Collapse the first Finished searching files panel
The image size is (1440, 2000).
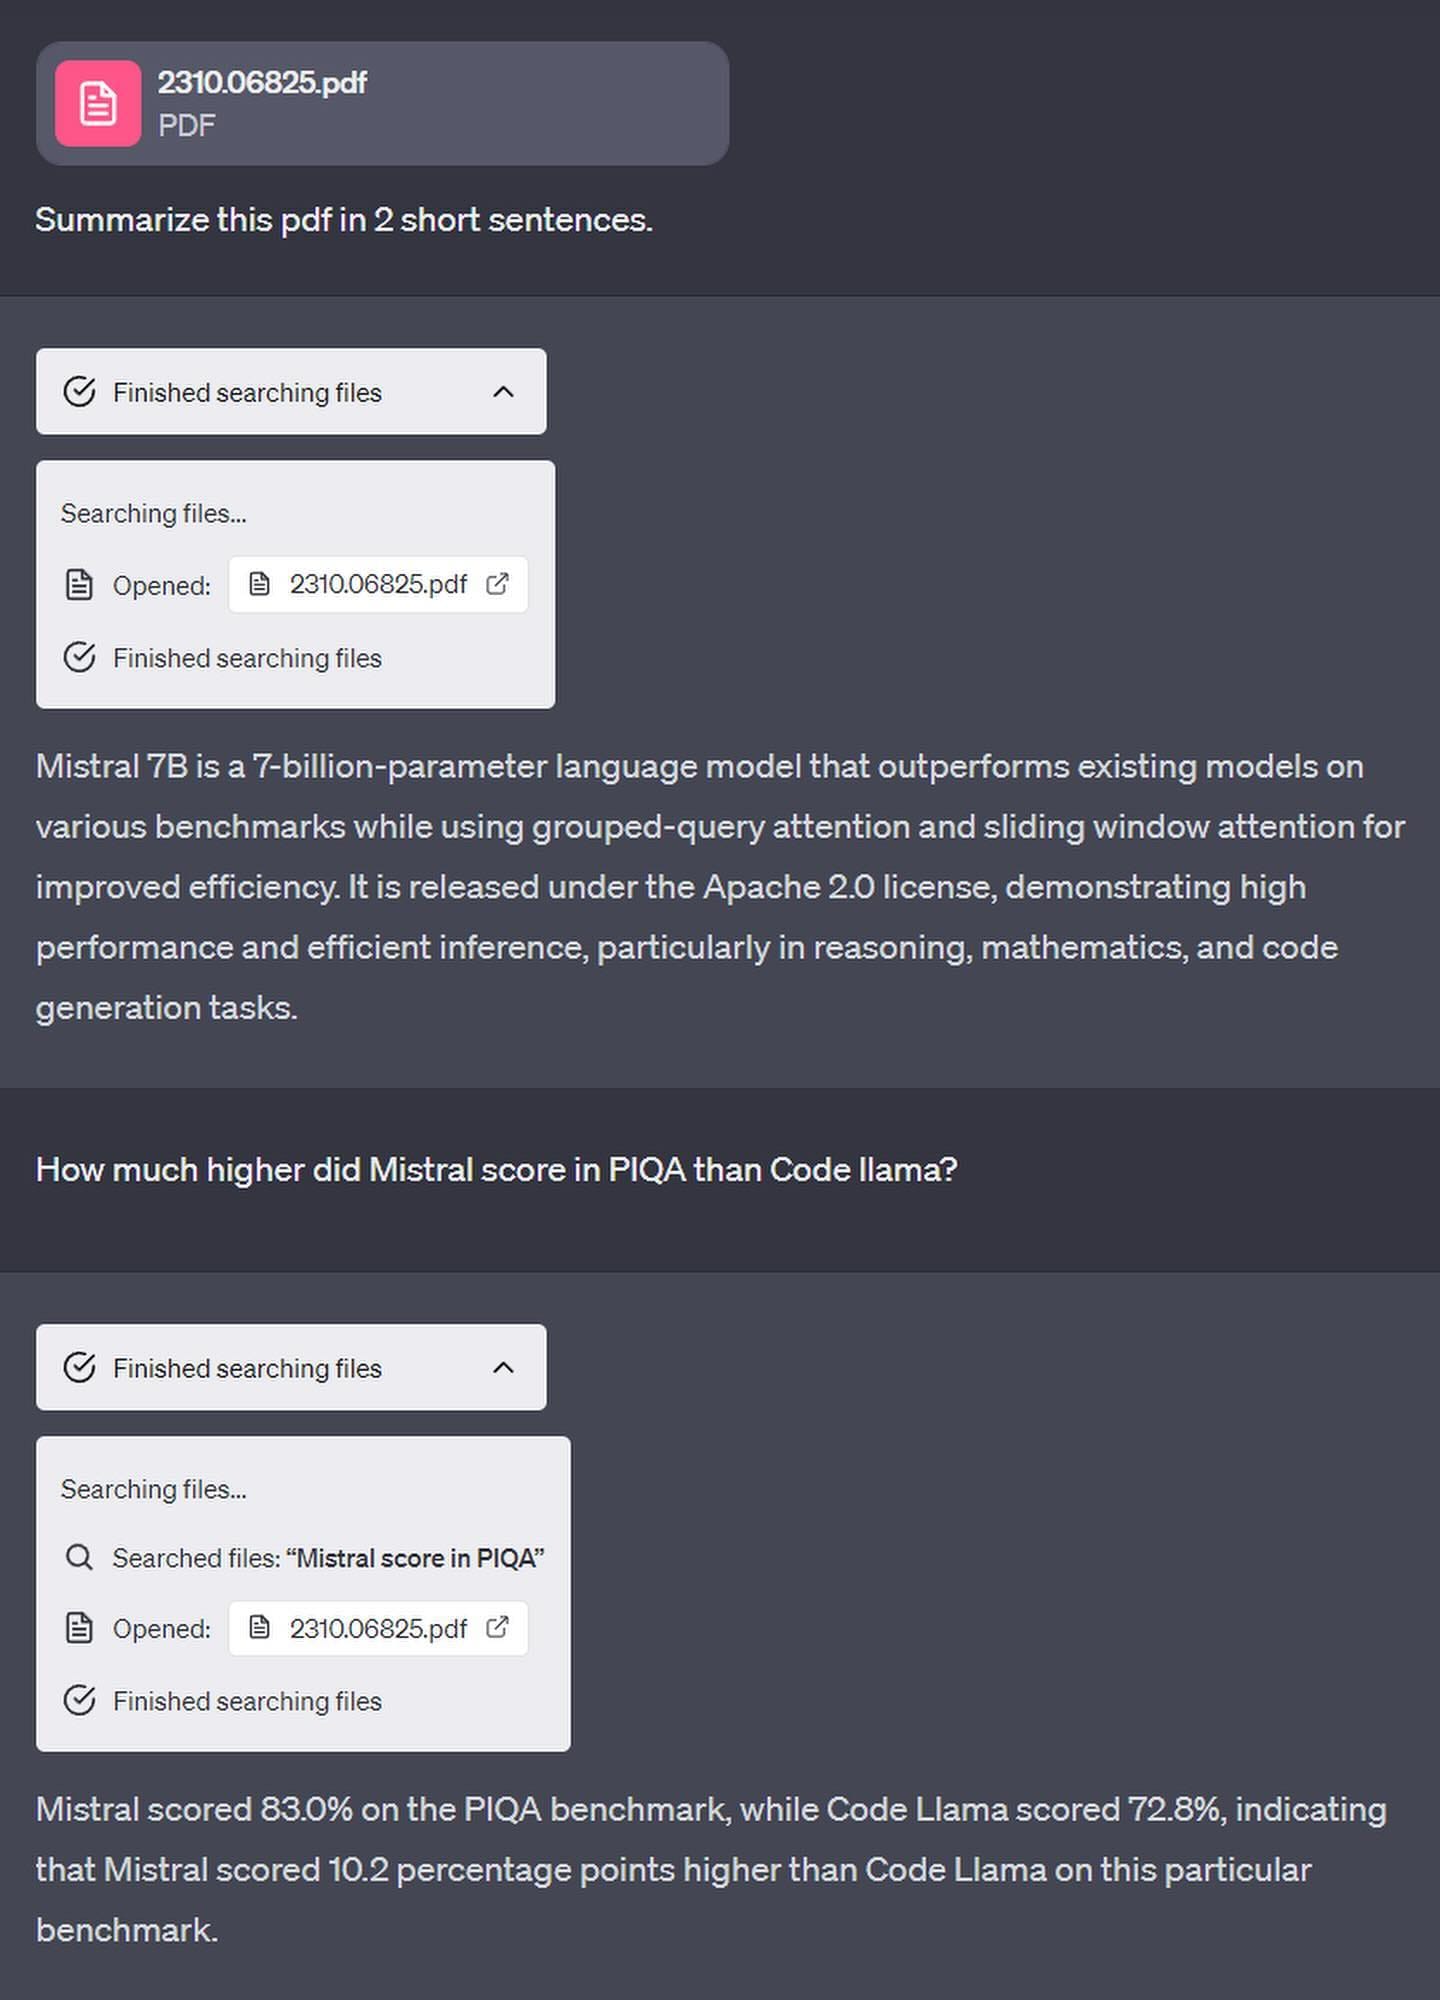point(506,391)
